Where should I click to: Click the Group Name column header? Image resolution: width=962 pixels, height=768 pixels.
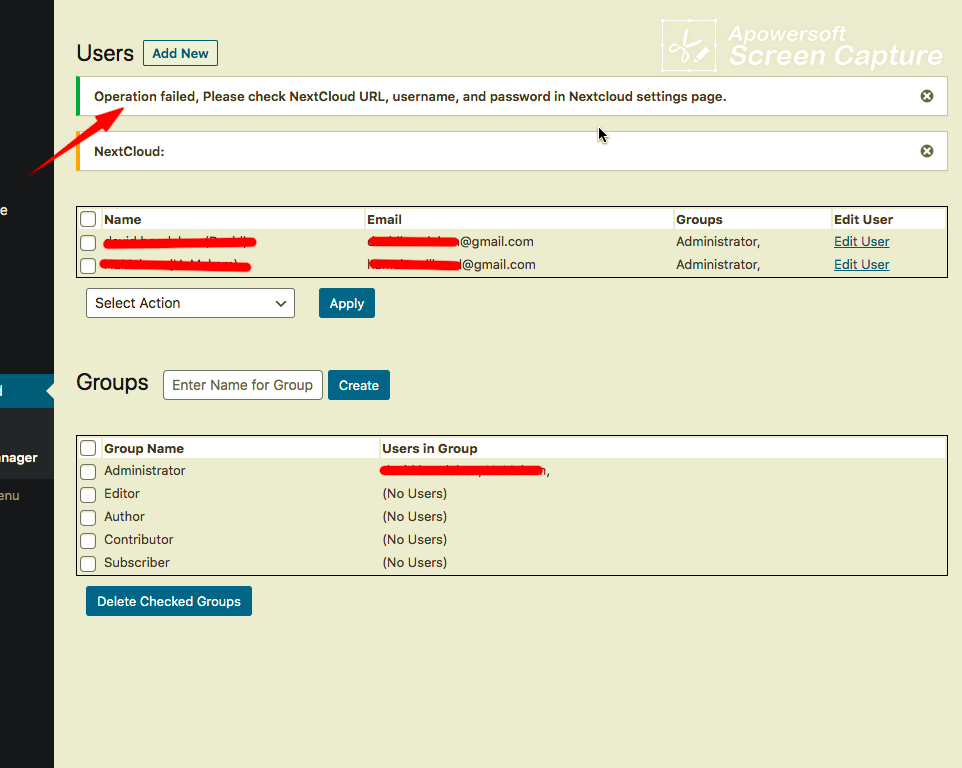click(144, 448)
